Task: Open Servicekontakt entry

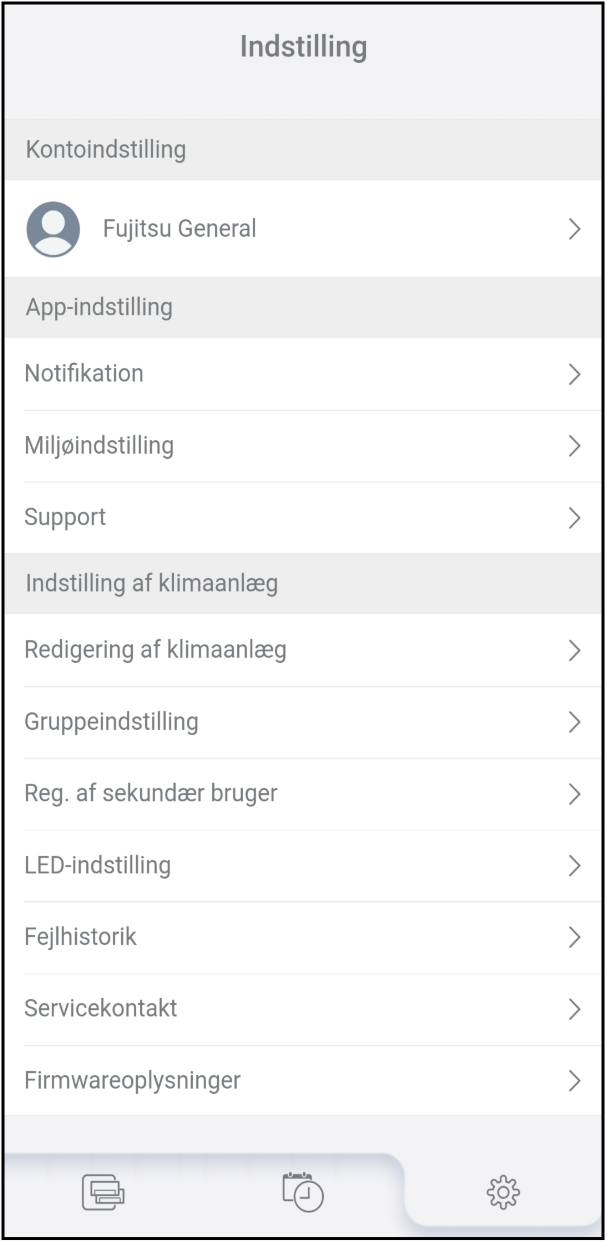Action: click(x=101, y=1008)
